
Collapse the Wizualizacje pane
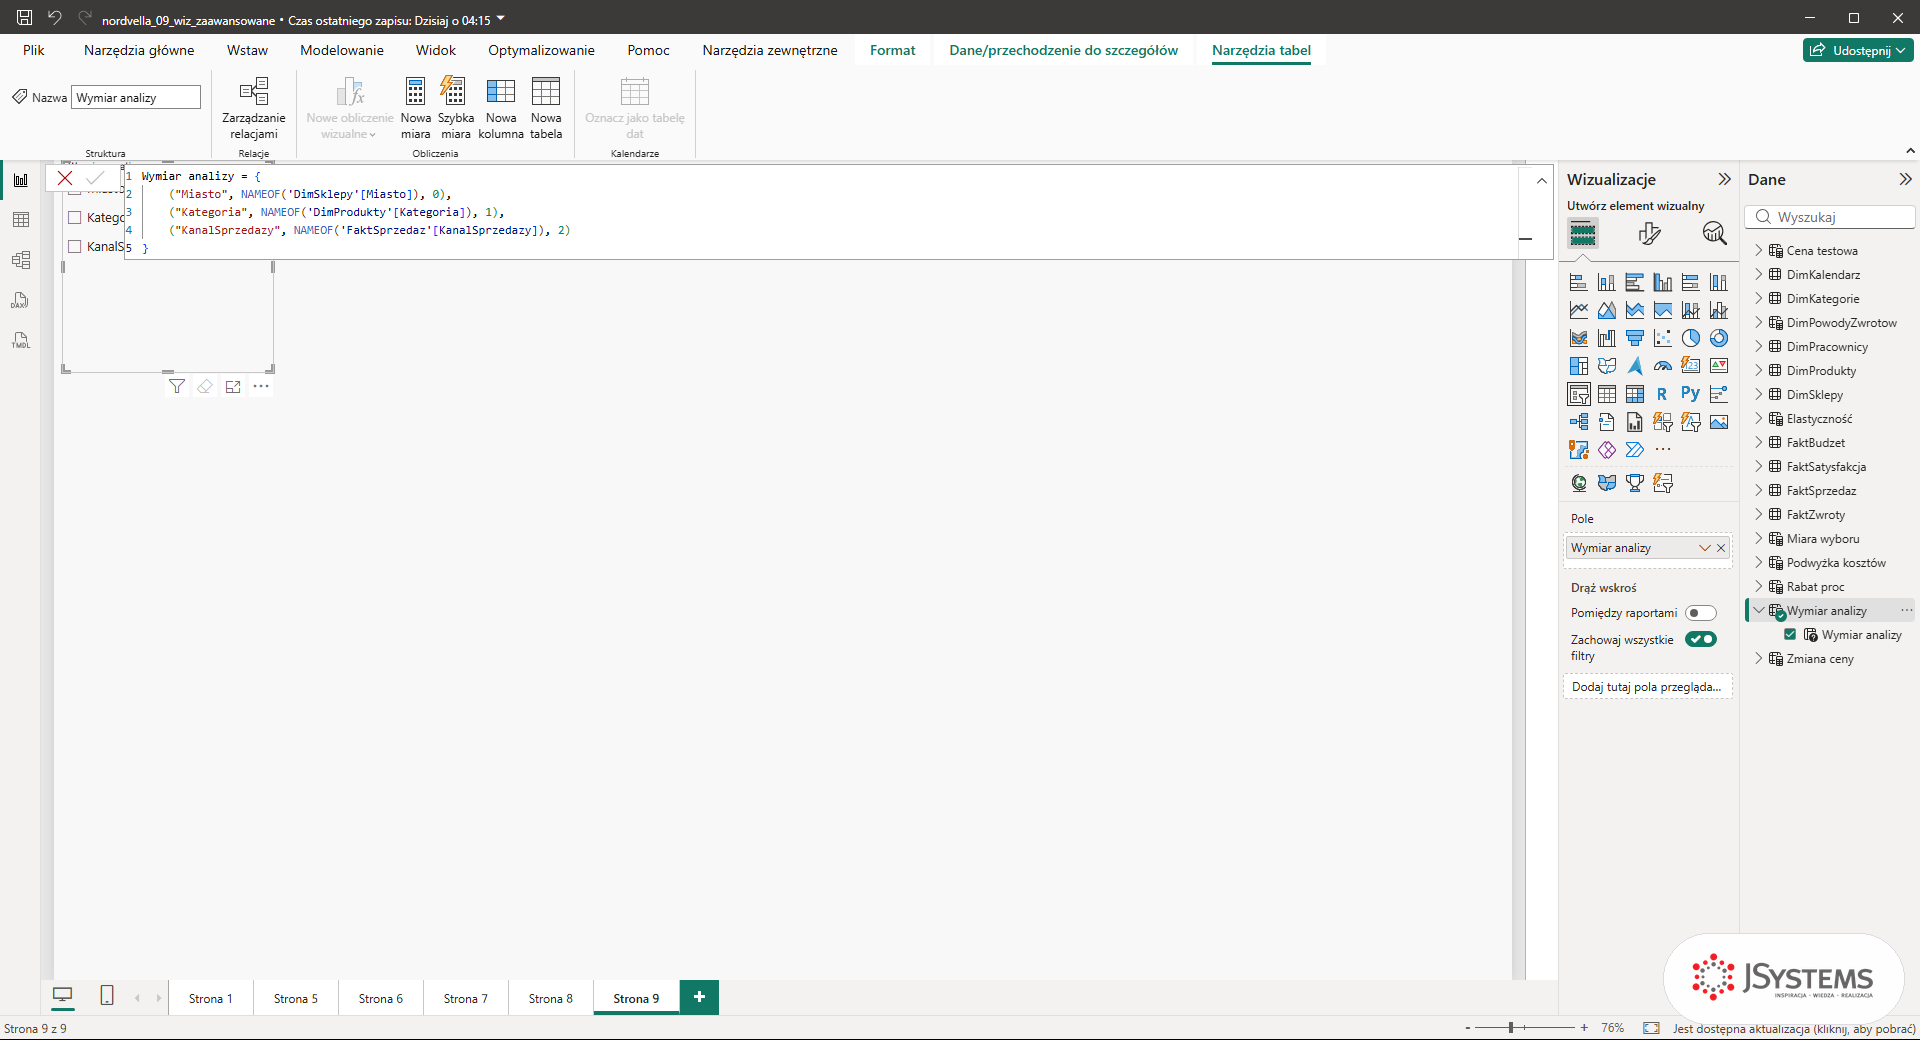pyautogui.click(x=1724, y=180)
